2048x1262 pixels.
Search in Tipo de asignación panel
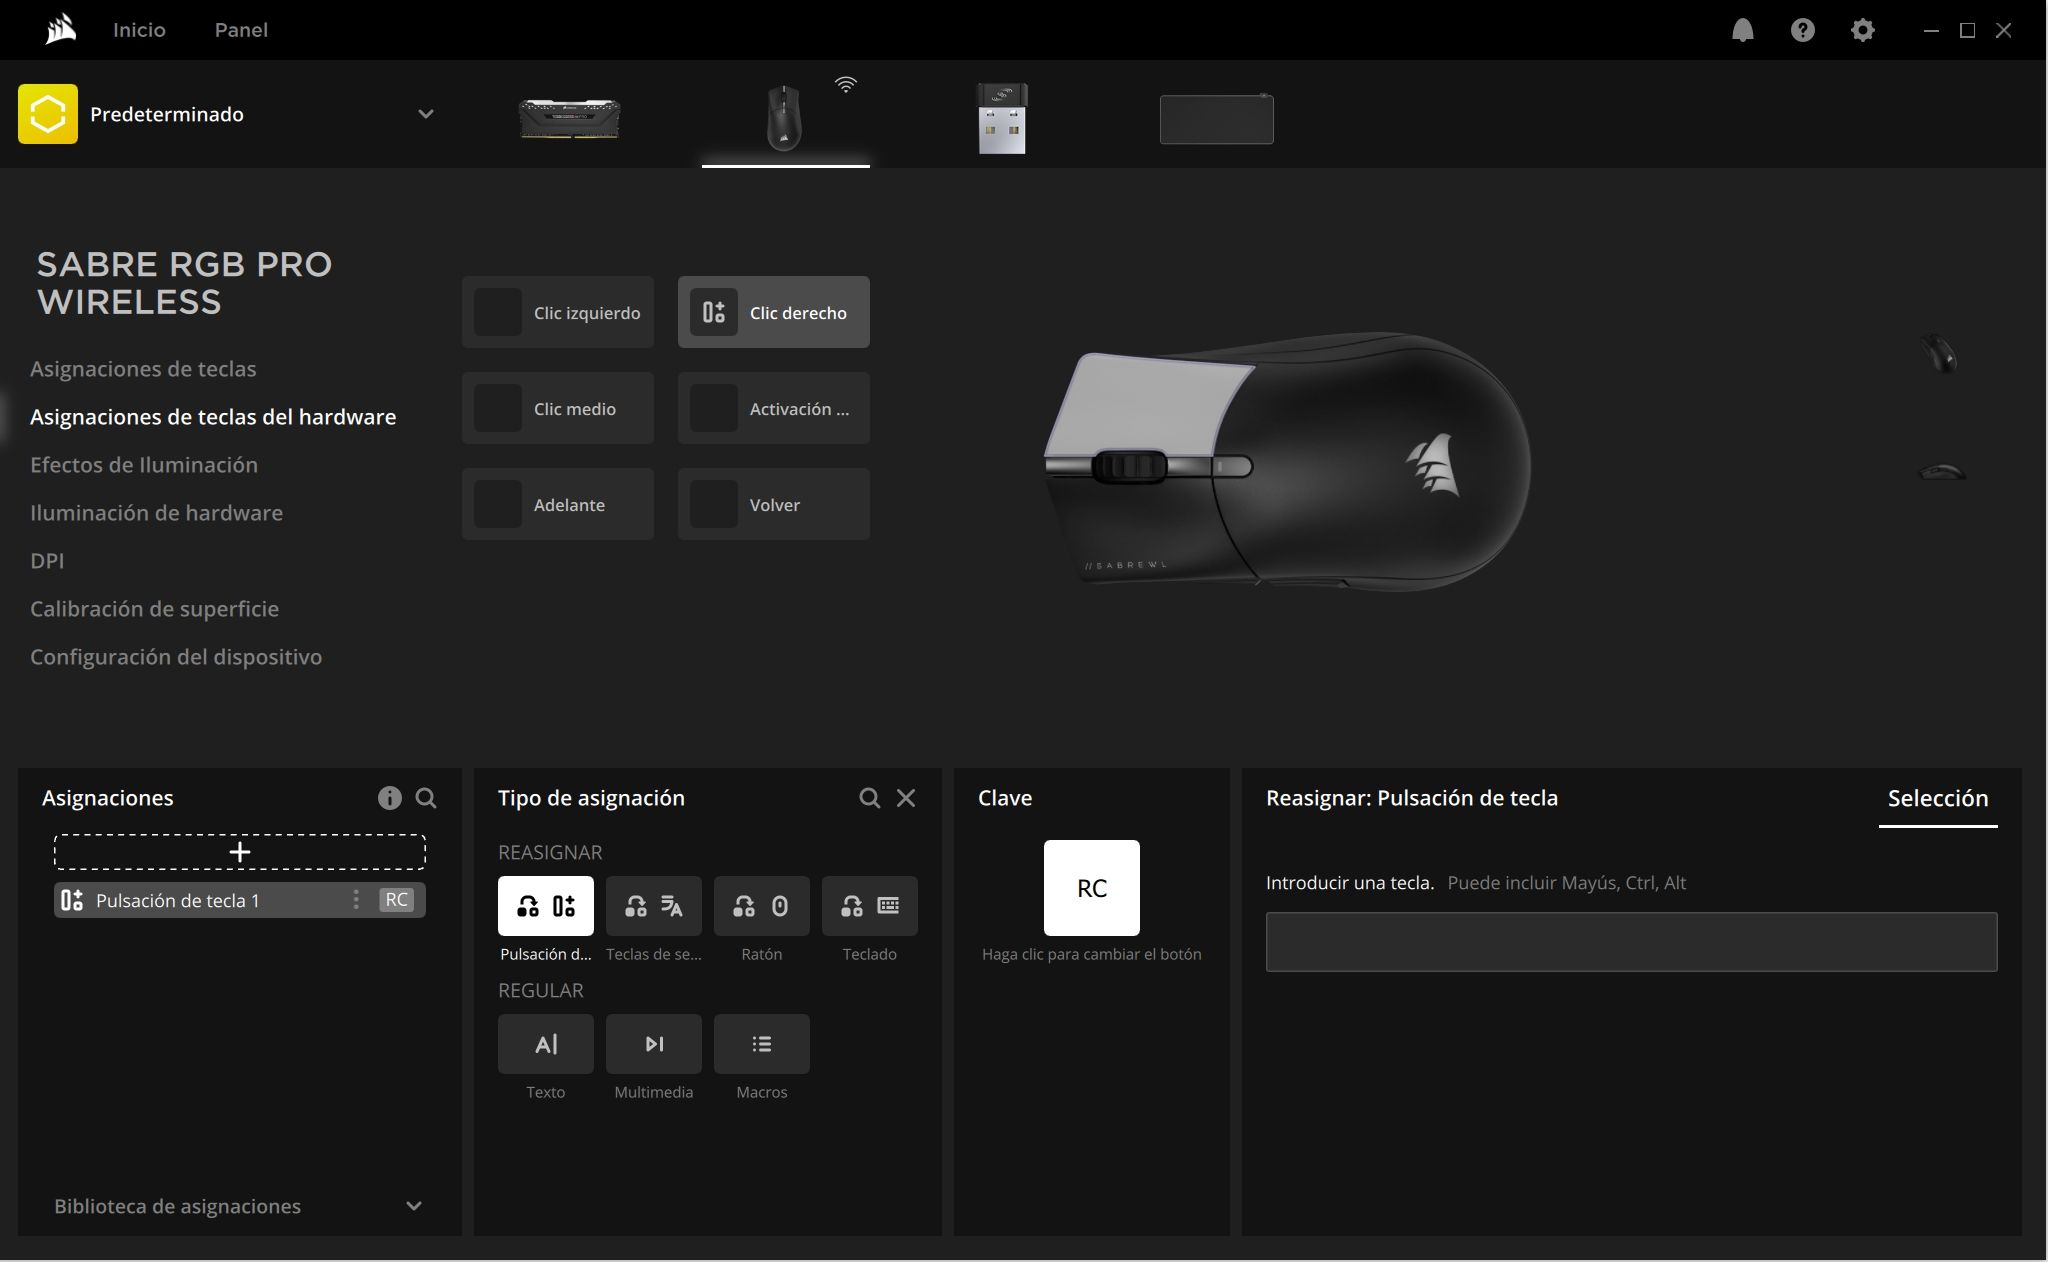click(x=870, y=798)
